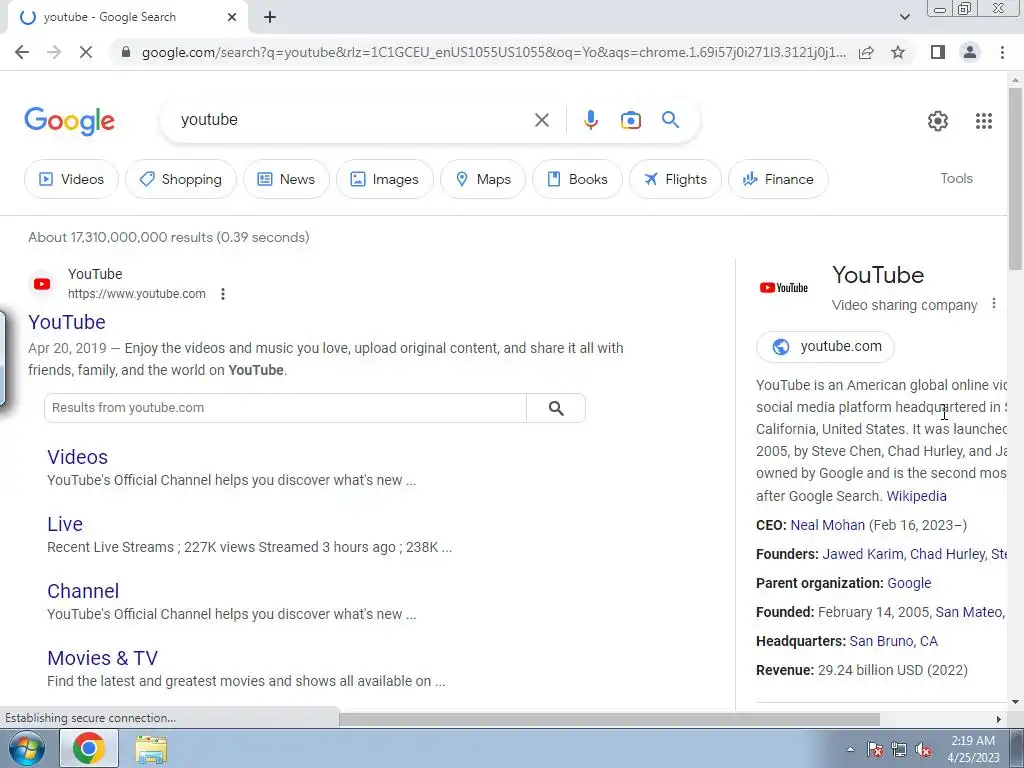Open Google apps grid
1024x768 pixels.
click(984, 121)
